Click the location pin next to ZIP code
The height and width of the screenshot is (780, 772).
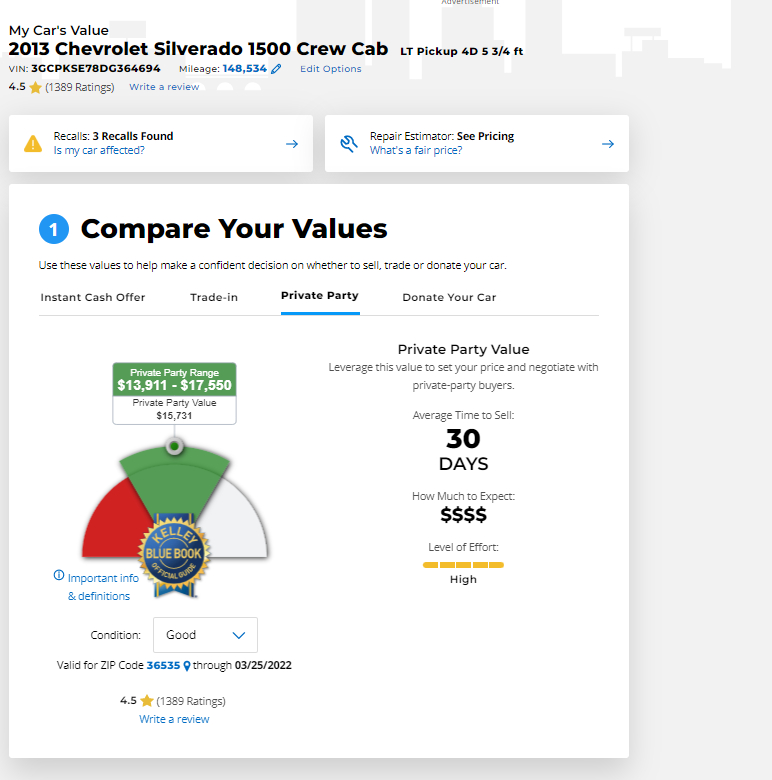(187, 666)
